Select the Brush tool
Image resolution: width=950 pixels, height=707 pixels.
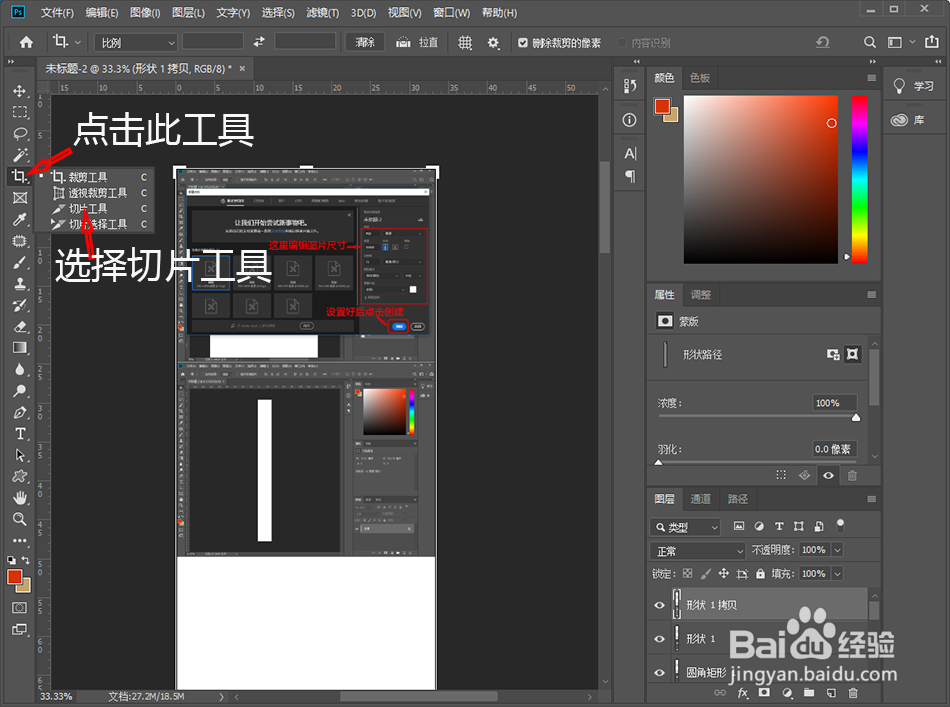19,262
